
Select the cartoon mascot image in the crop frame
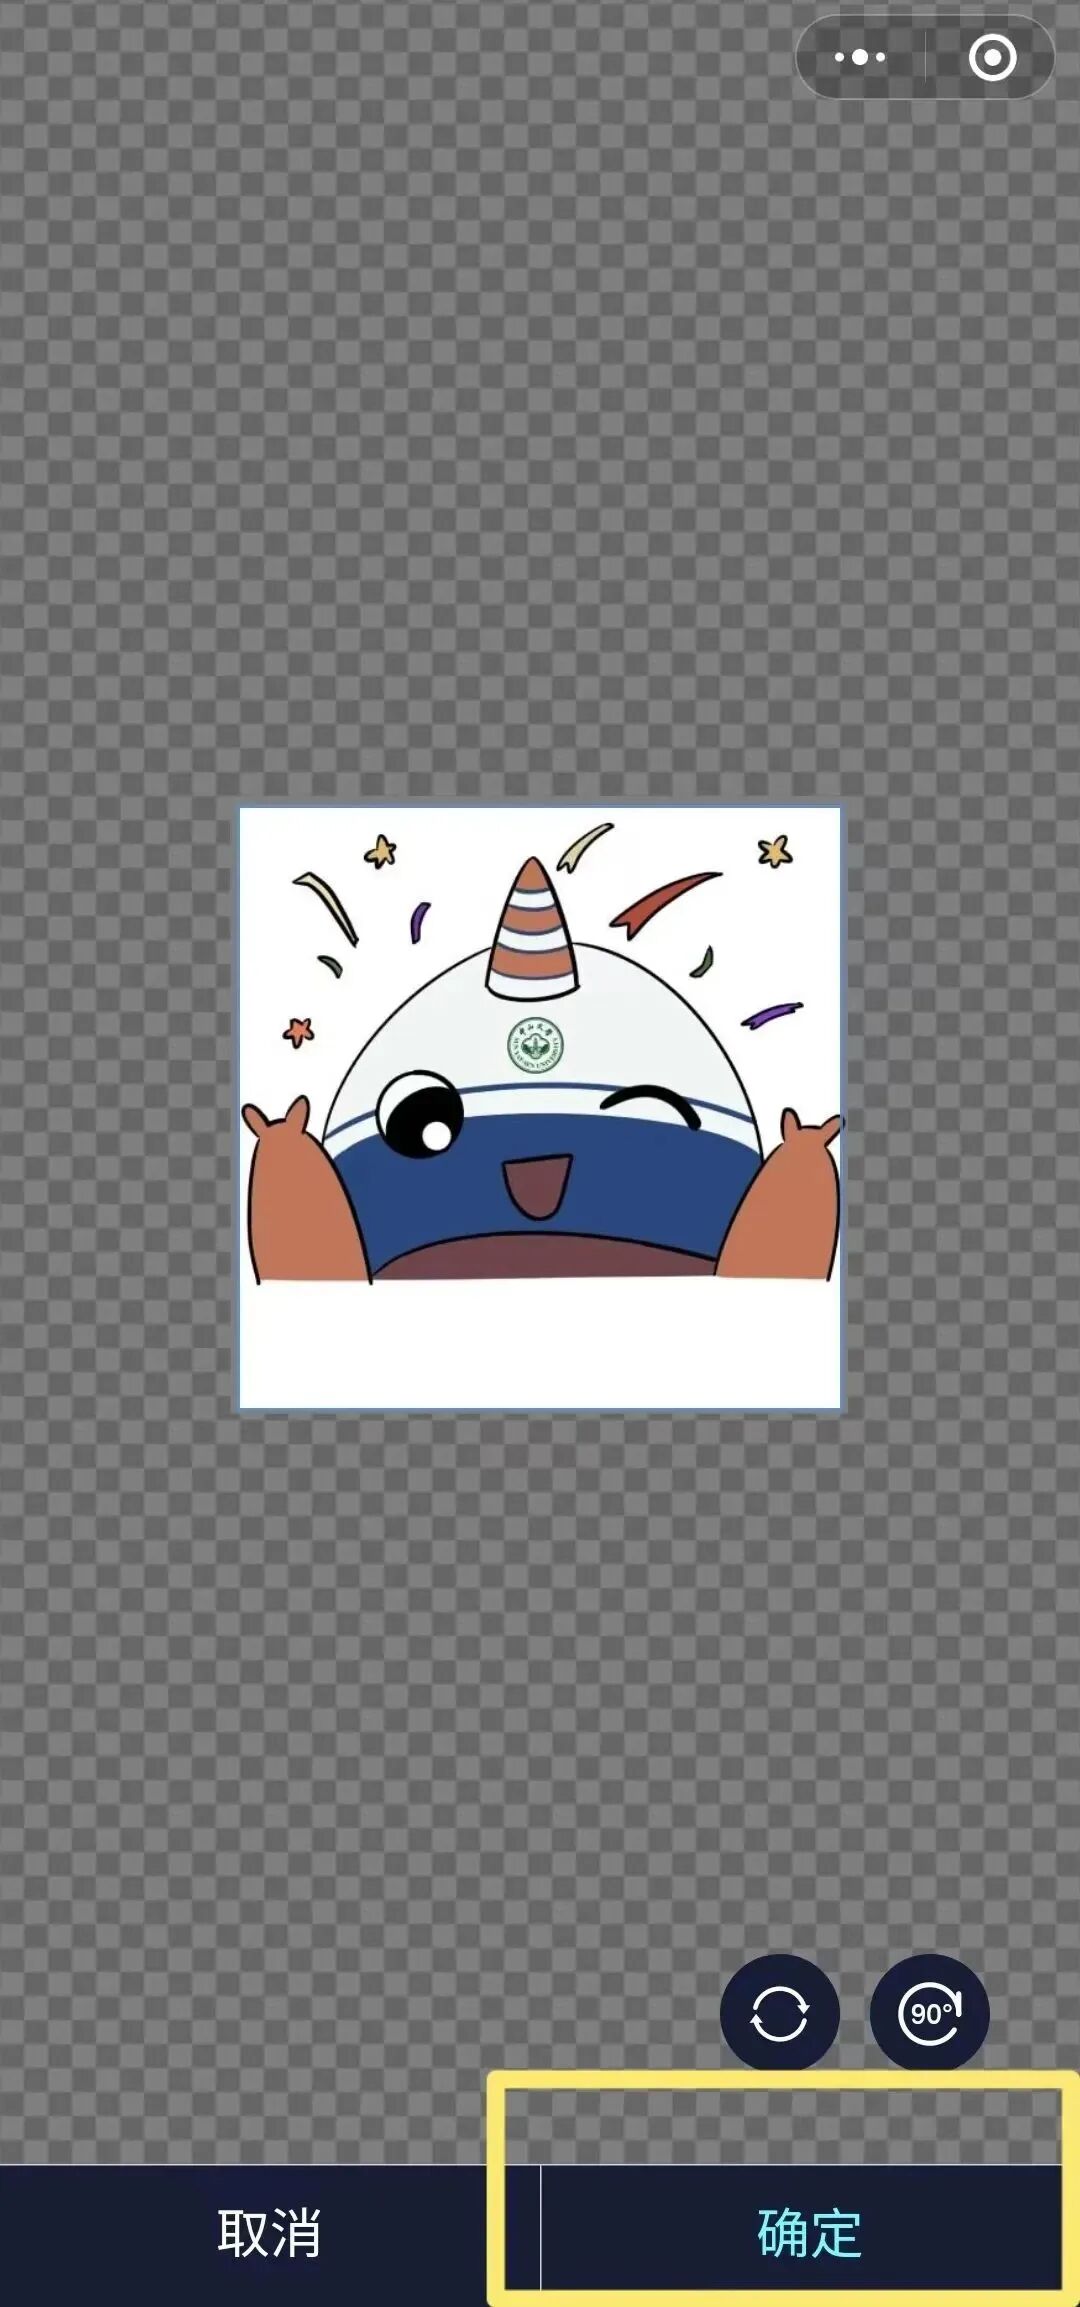point(540,1107)
